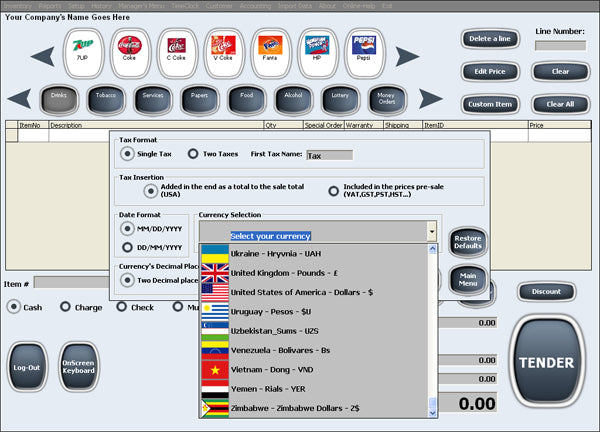Choose the Fanta product icon

(271, 53)
